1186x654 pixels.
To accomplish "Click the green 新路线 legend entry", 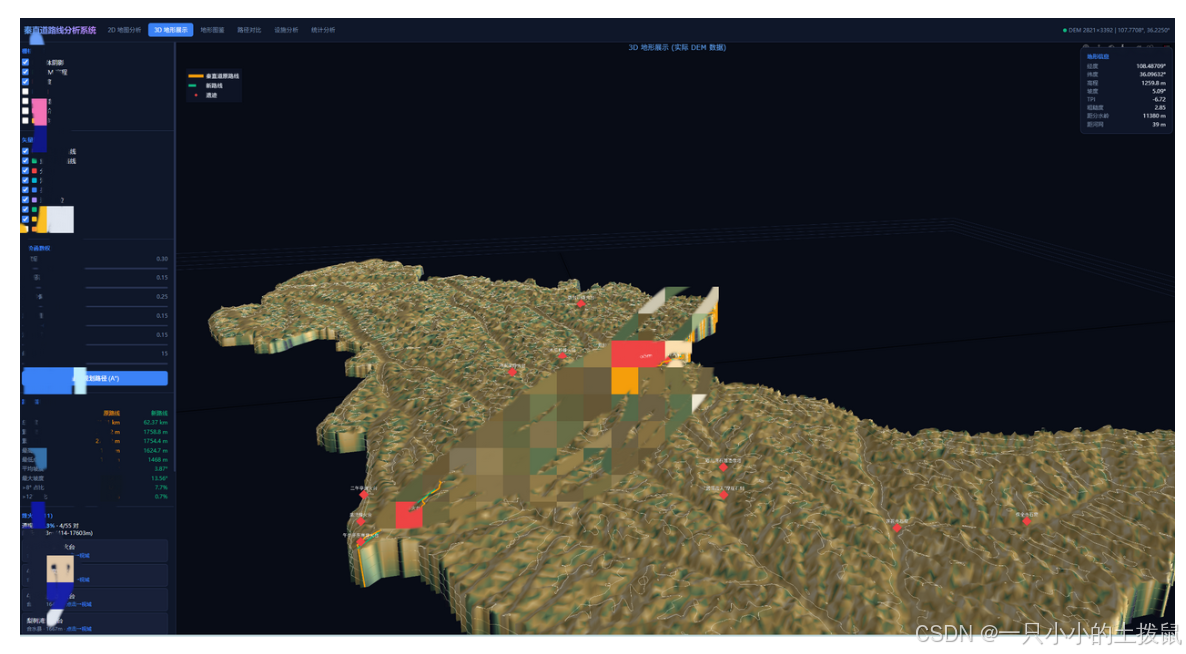I will point(206,86).
